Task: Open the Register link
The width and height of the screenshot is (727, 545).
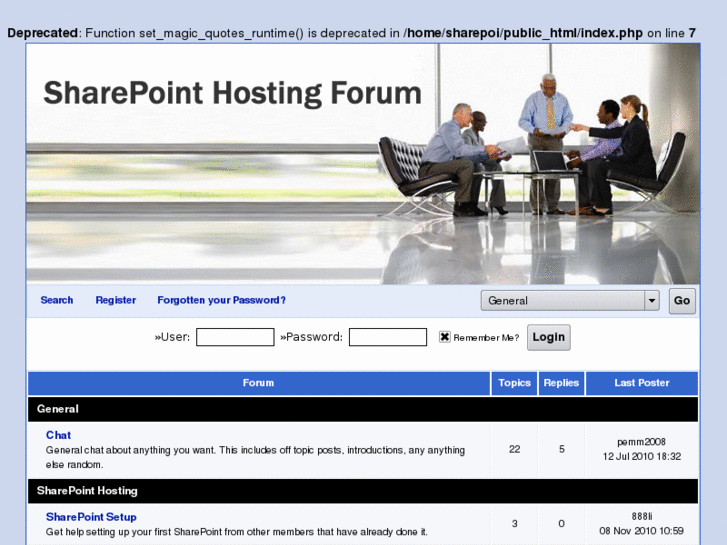Action: point(115,300)
